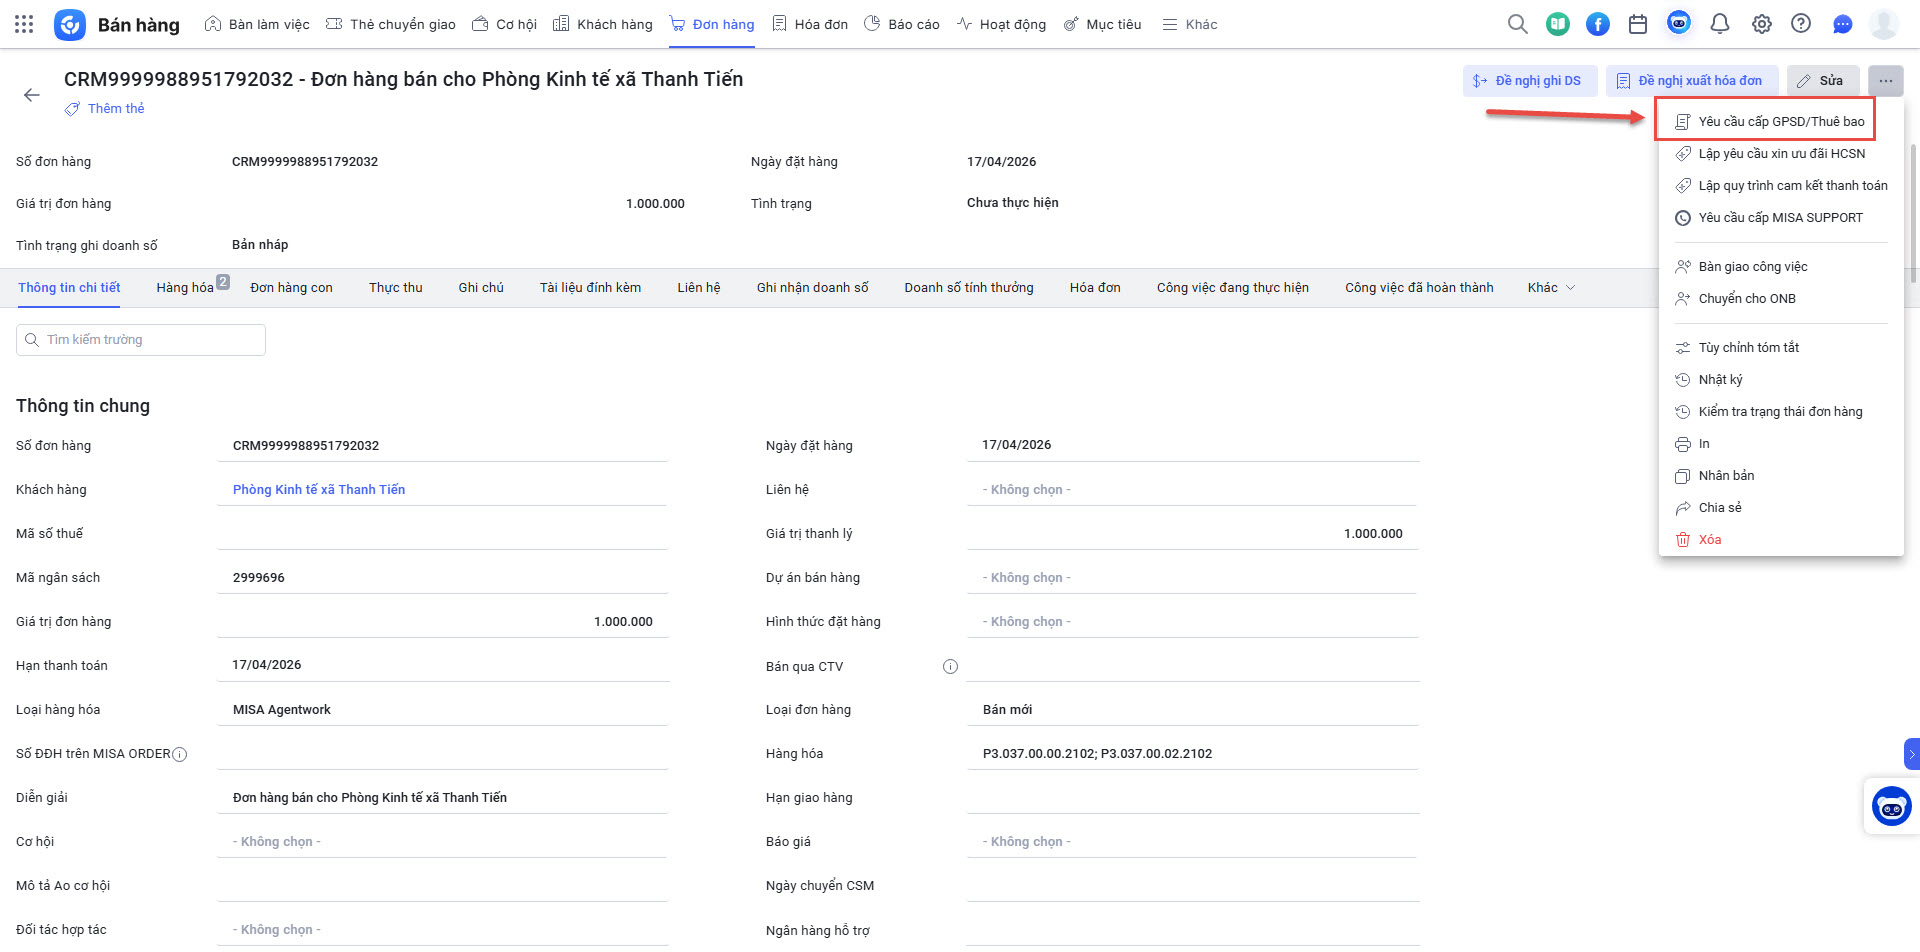Screen dimensions: 1920x952
Task: Choose Nhân bản from the menu
Action: pyautogui.click(x=1726, y=476)
